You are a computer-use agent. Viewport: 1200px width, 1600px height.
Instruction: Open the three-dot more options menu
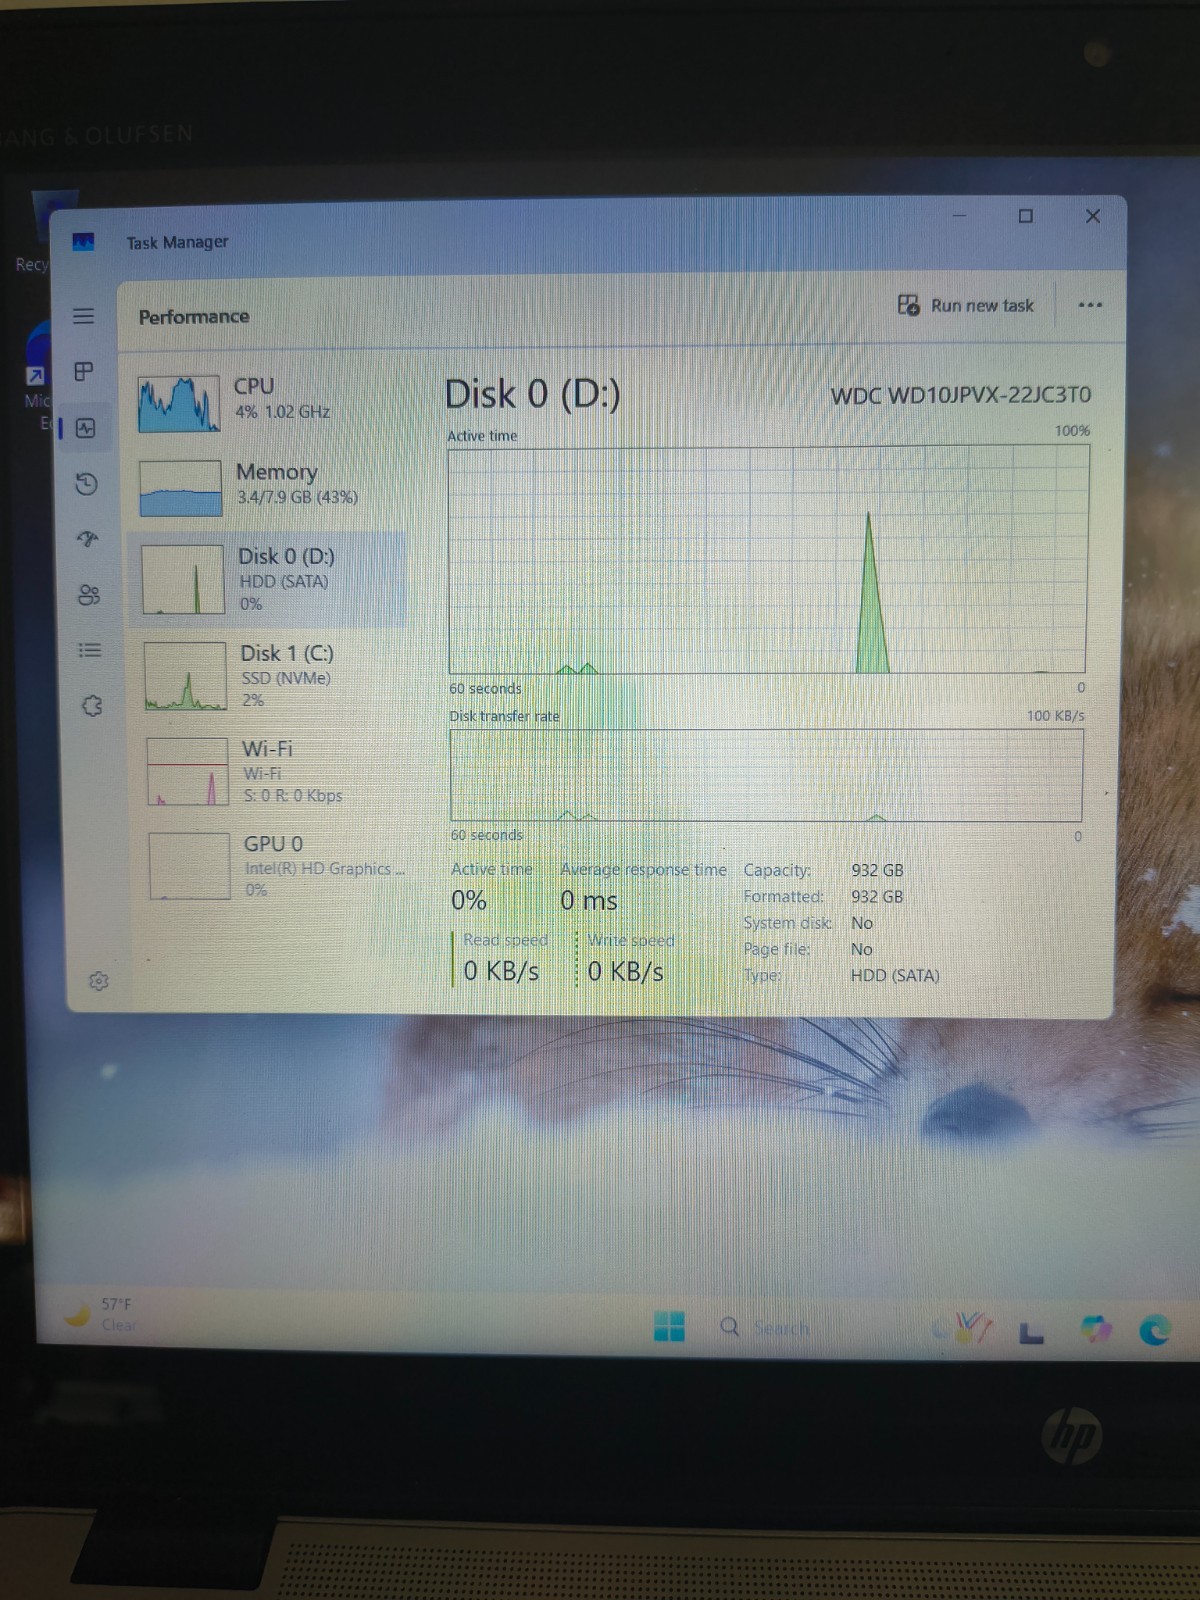(1090, 305)
